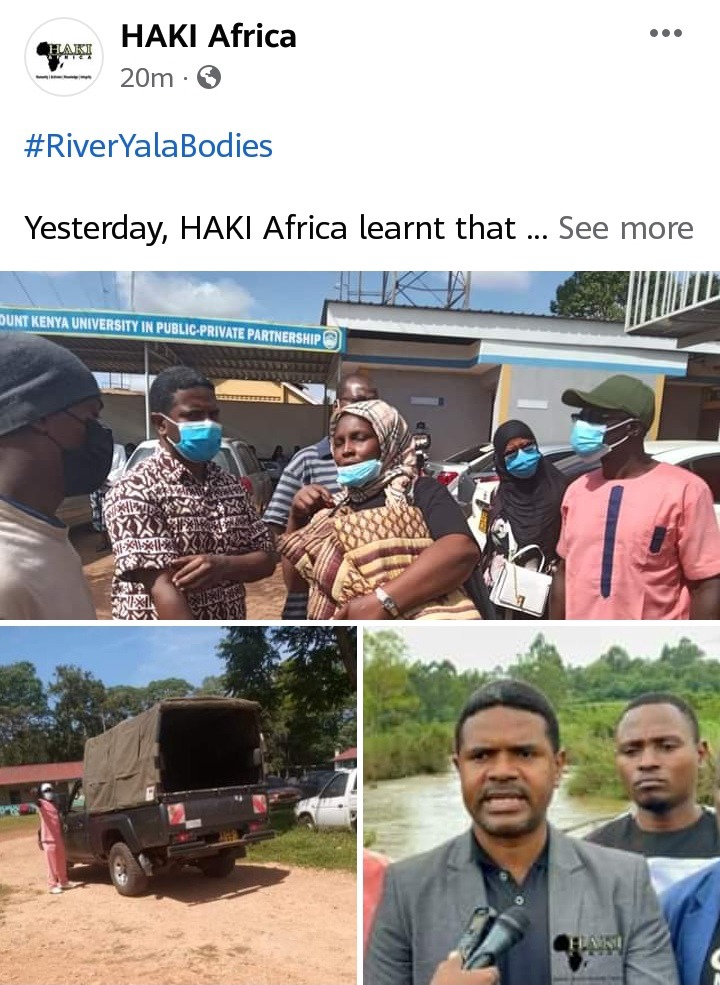Open the top group photo with masks
Screen dimensions: 720x985
(360, 445)
